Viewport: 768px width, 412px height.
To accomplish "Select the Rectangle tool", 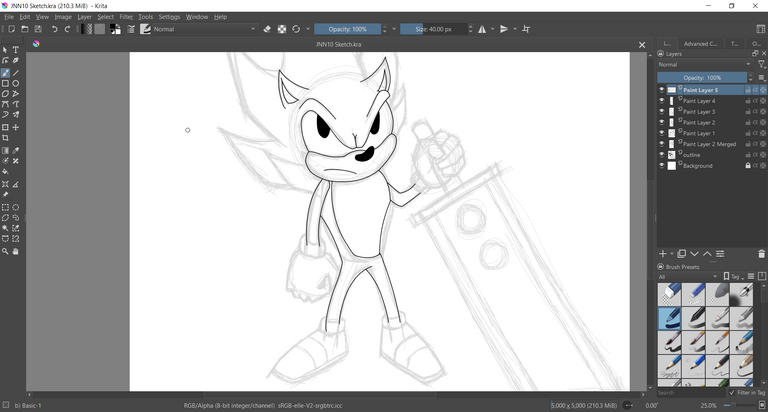I will [5, 83].
